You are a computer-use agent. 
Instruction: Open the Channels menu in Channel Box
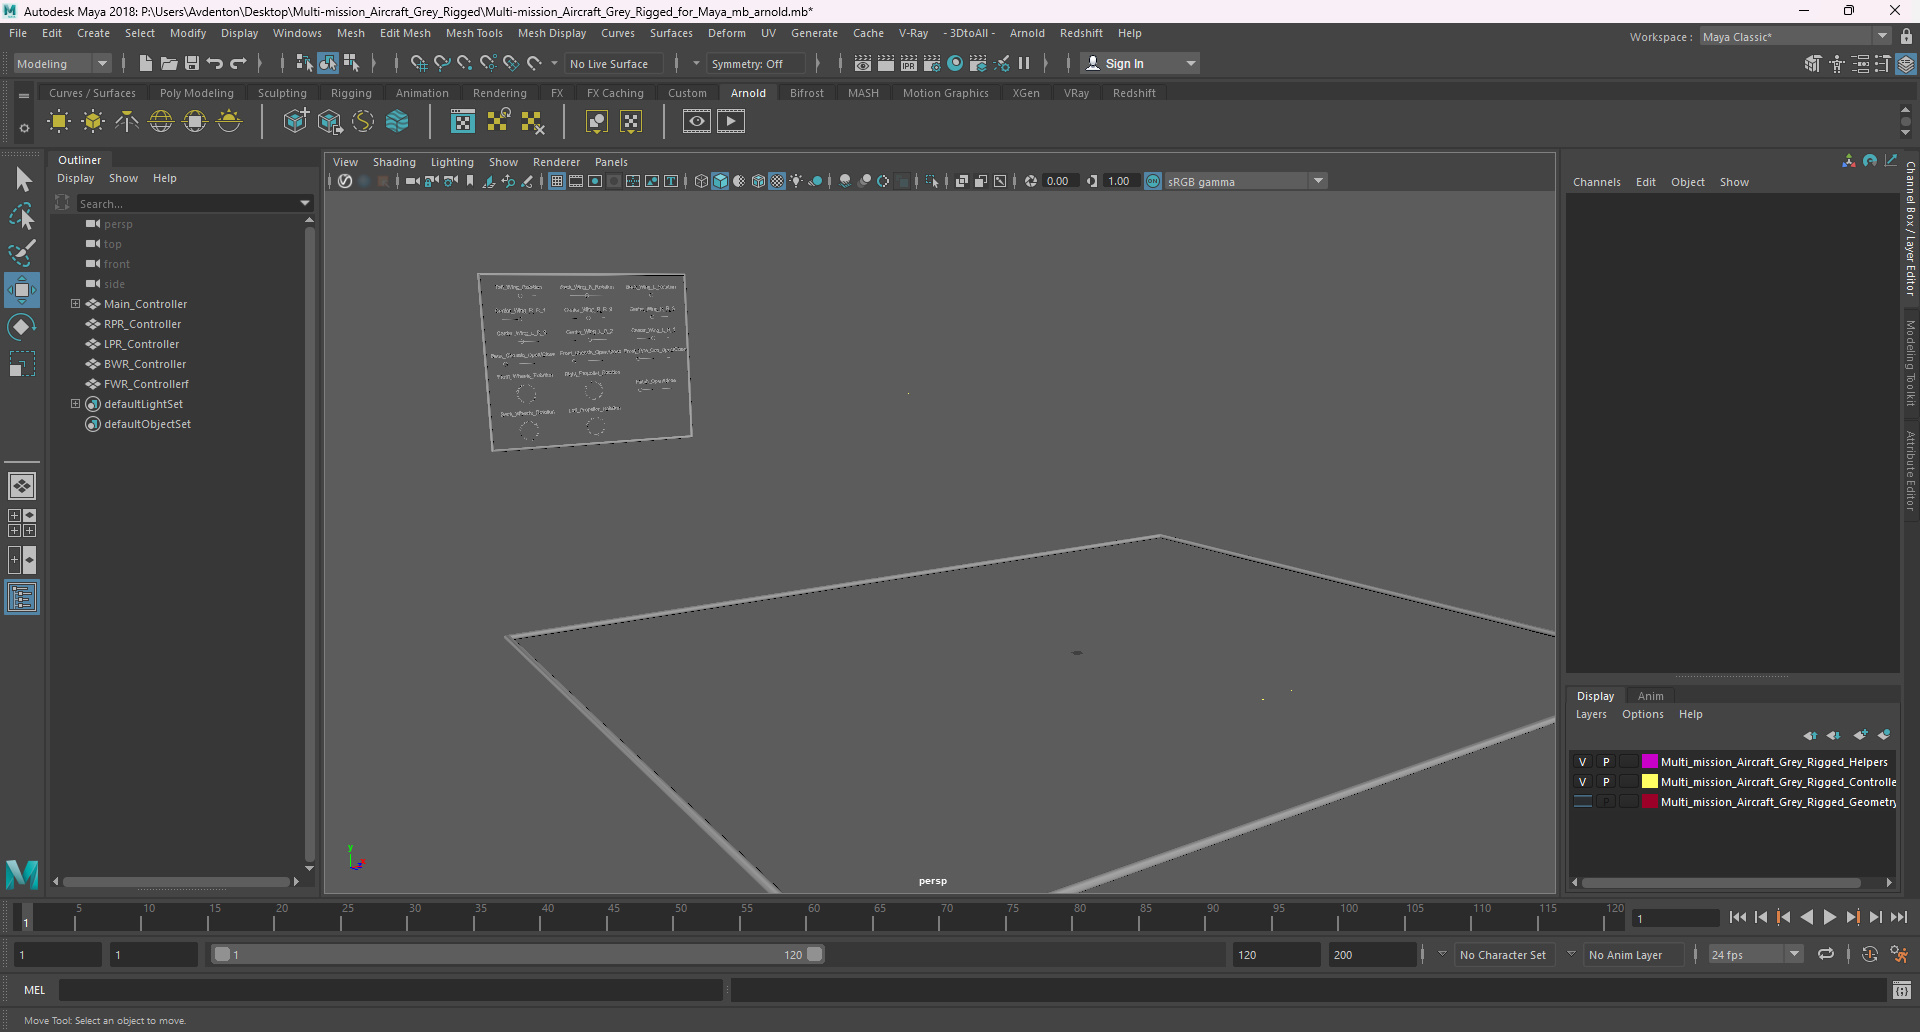[1596, 182]
